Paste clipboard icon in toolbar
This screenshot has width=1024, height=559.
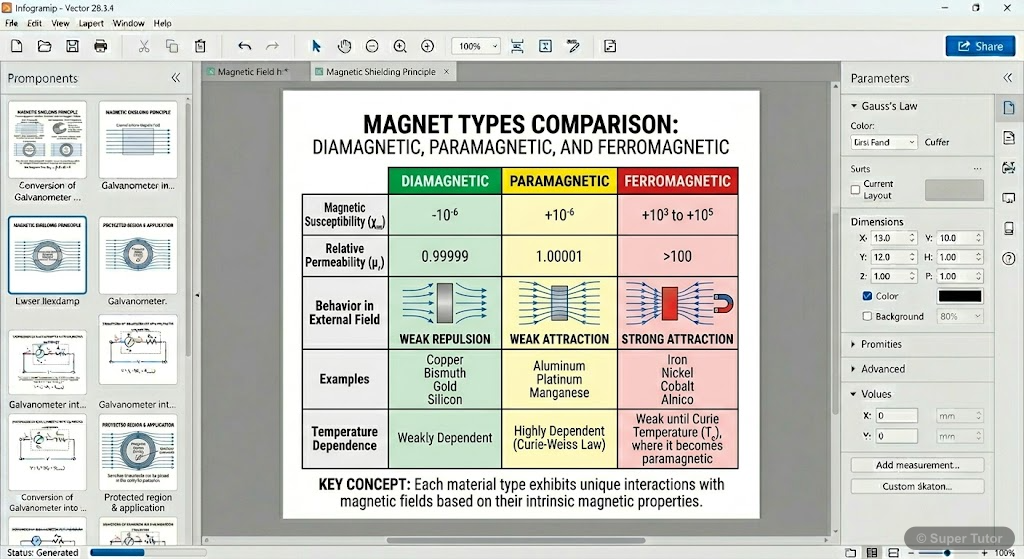click(200, 46)
